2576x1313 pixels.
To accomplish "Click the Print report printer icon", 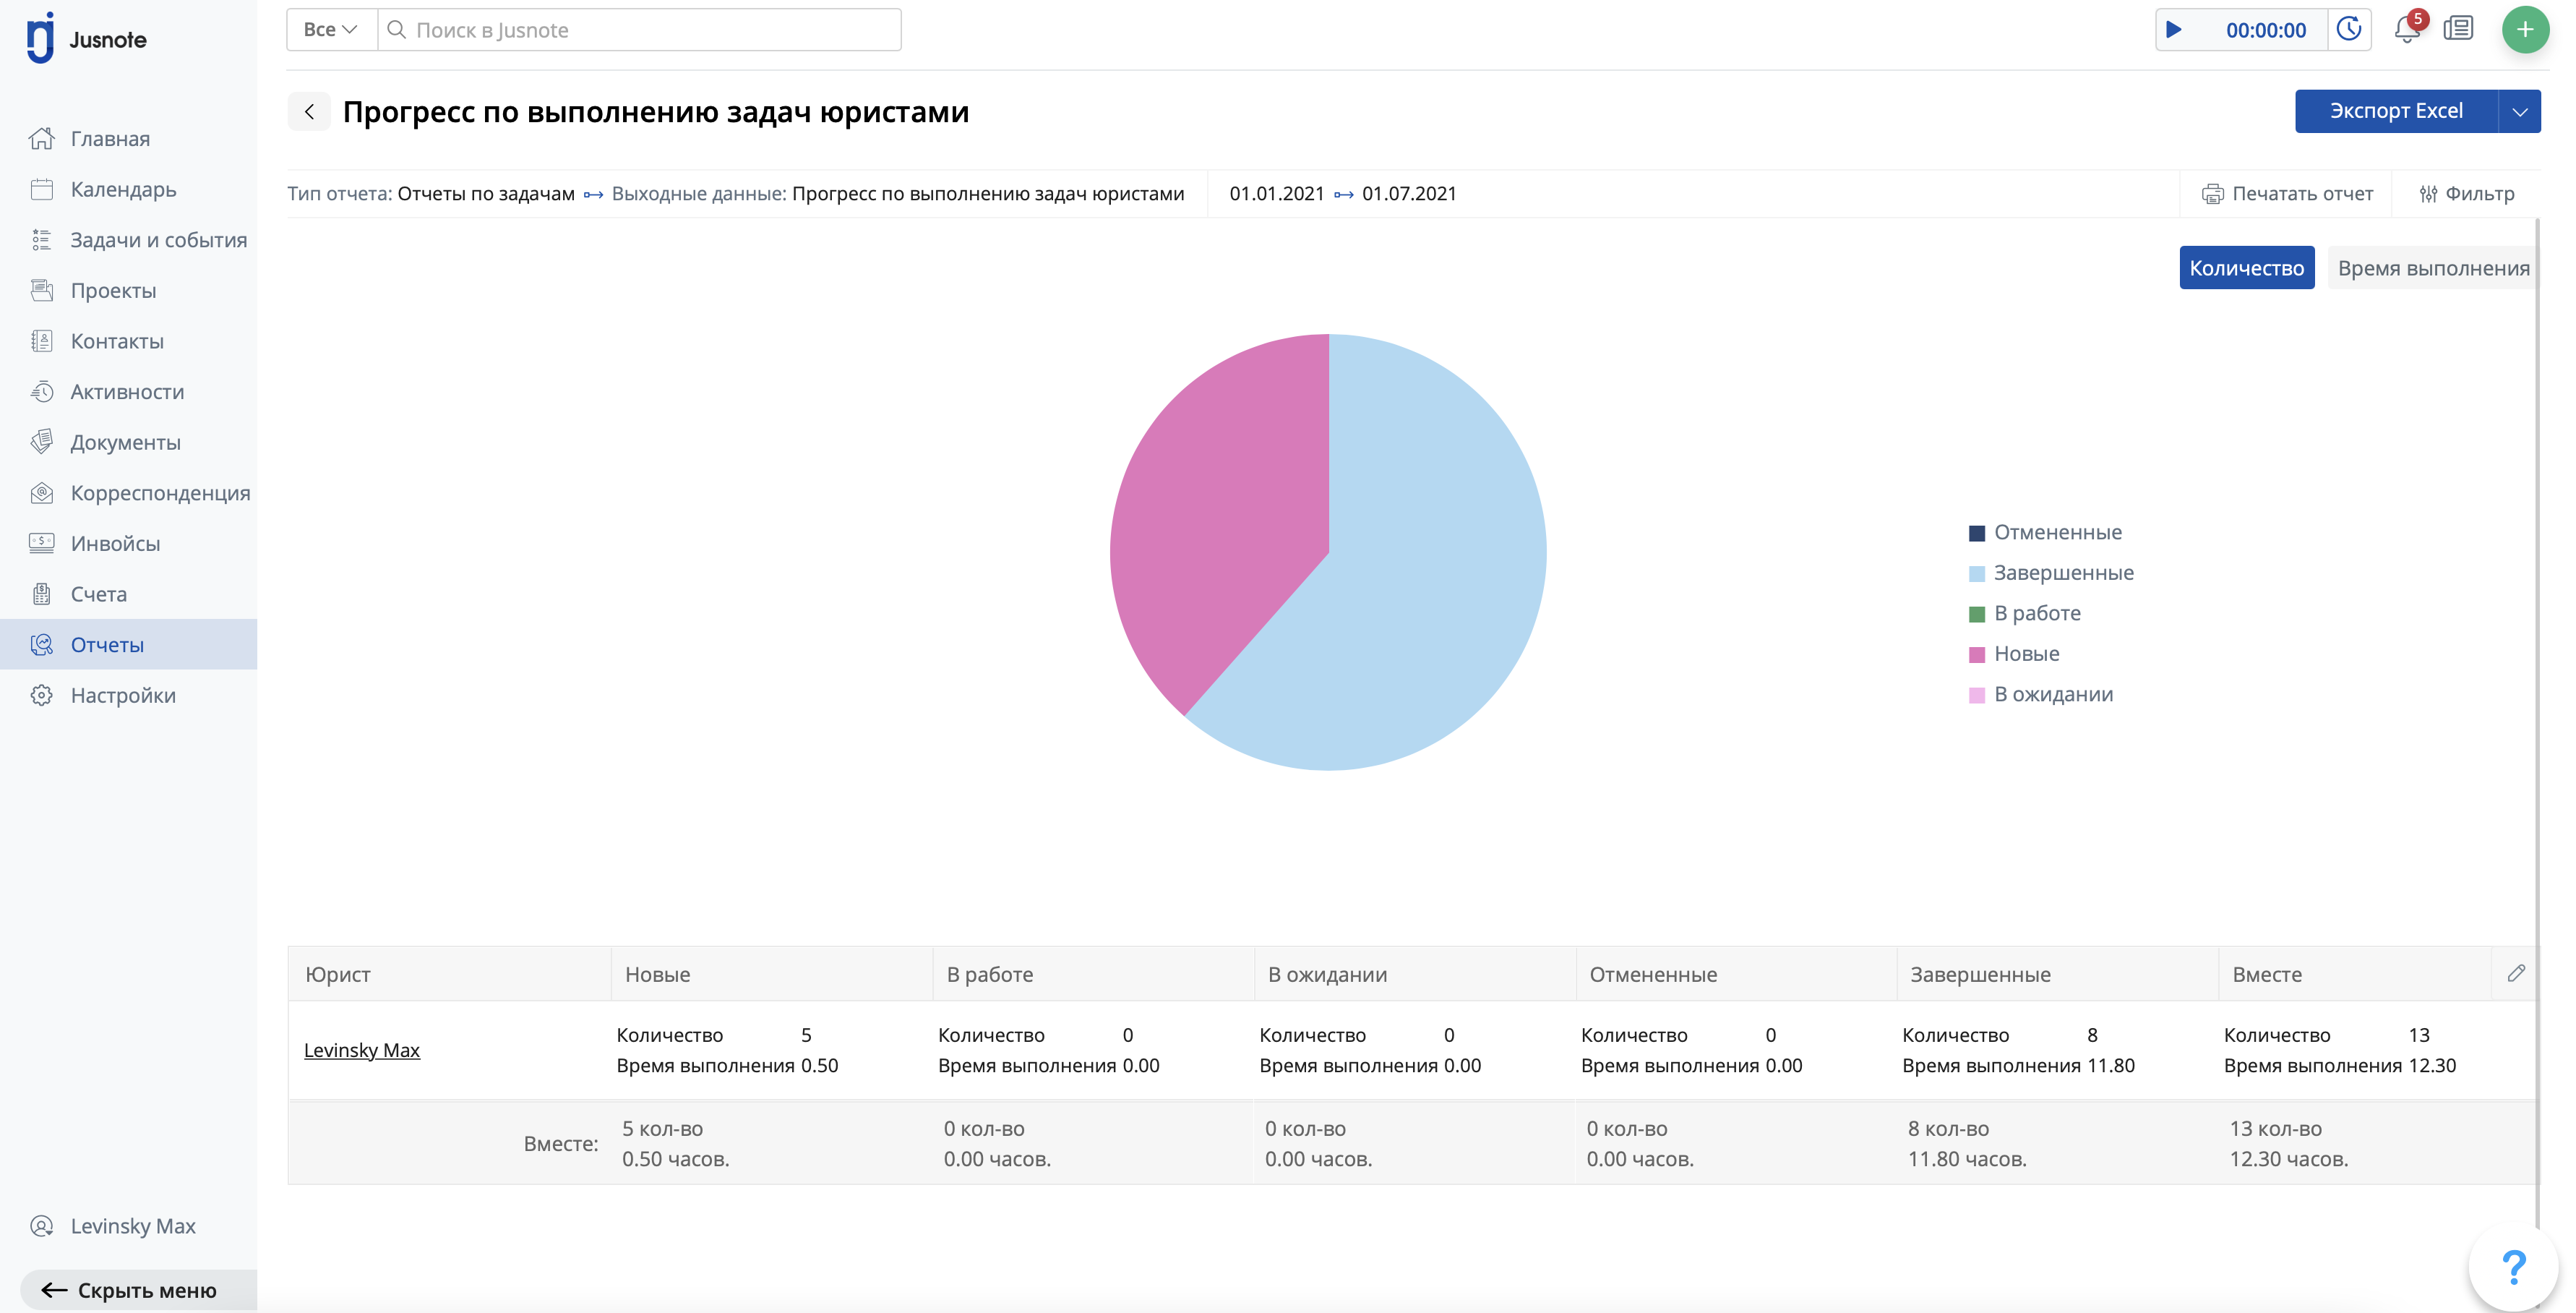I will point(2212,194).
